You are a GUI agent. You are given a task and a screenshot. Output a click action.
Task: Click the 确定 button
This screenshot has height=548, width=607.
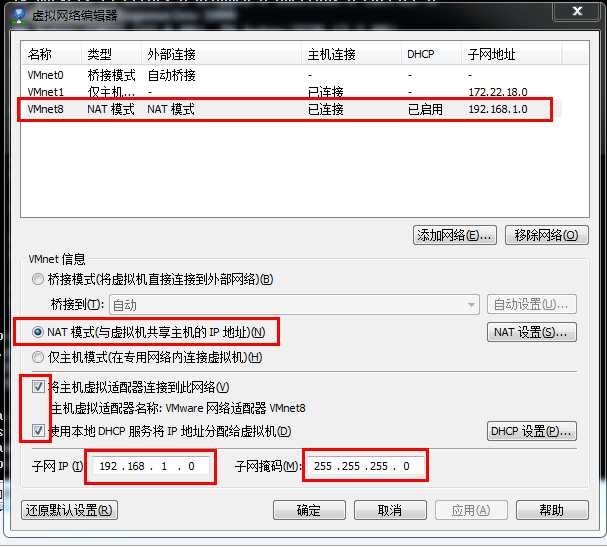pyautogui.click(x=309, y=510)
